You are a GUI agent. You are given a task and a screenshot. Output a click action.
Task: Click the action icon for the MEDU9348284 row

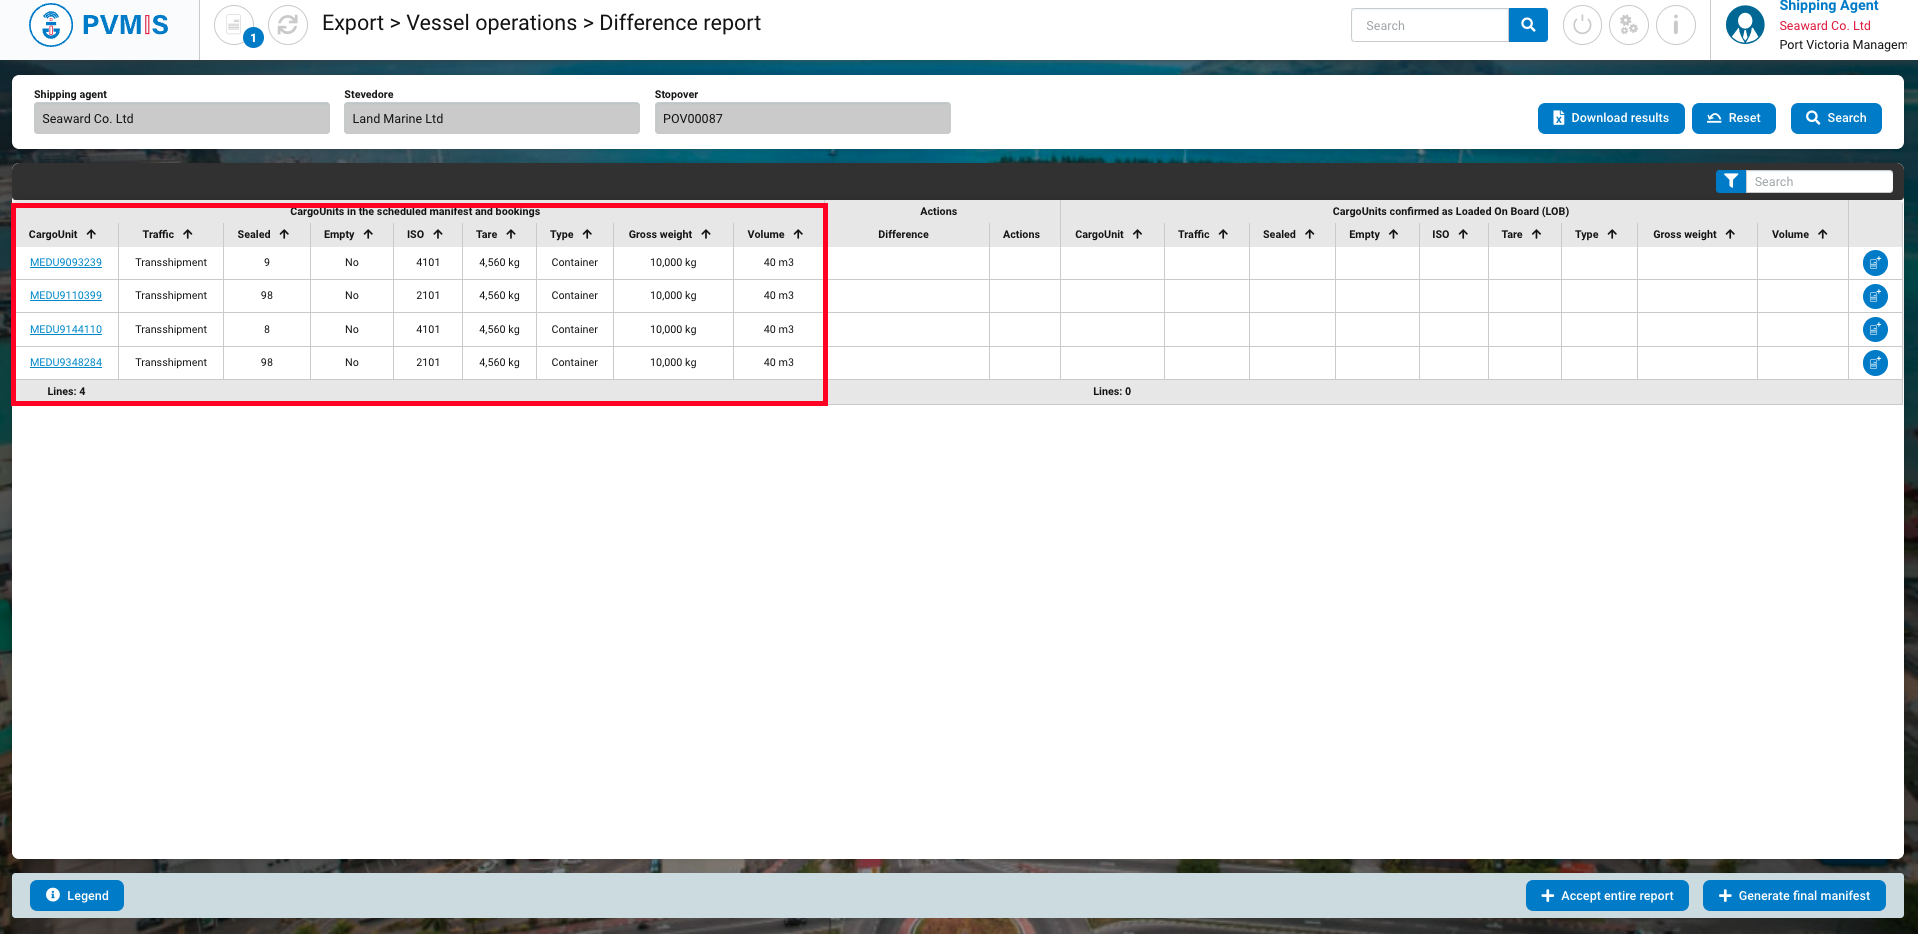click(x=1874, y=363)
